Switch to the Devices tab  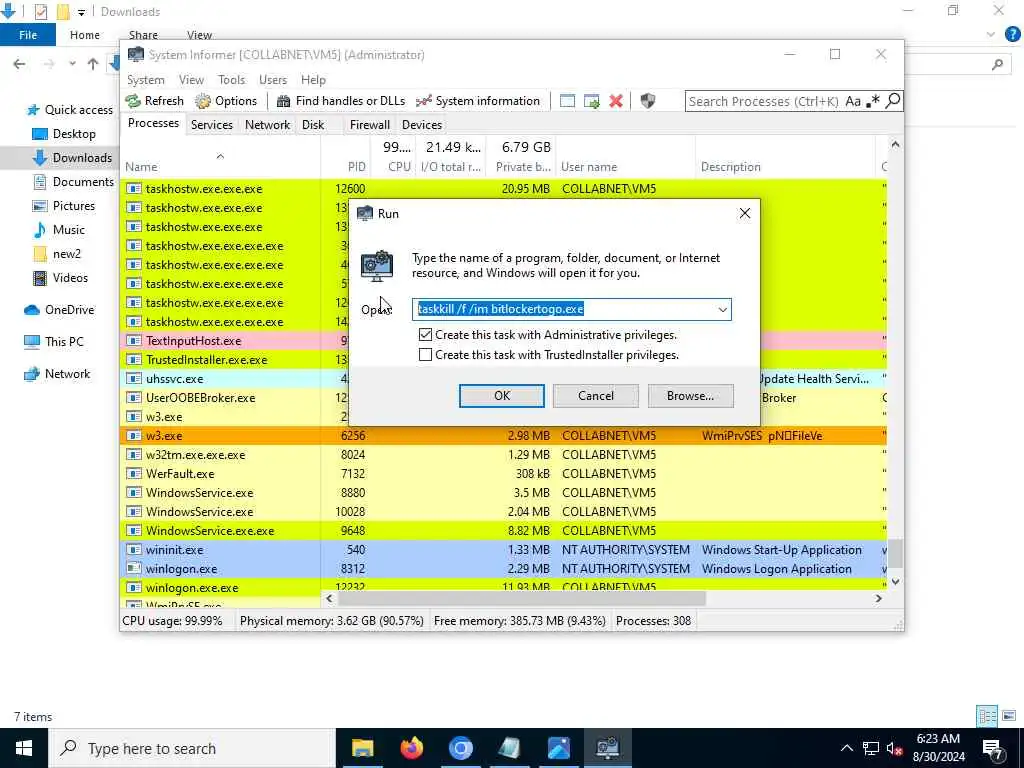422,125
